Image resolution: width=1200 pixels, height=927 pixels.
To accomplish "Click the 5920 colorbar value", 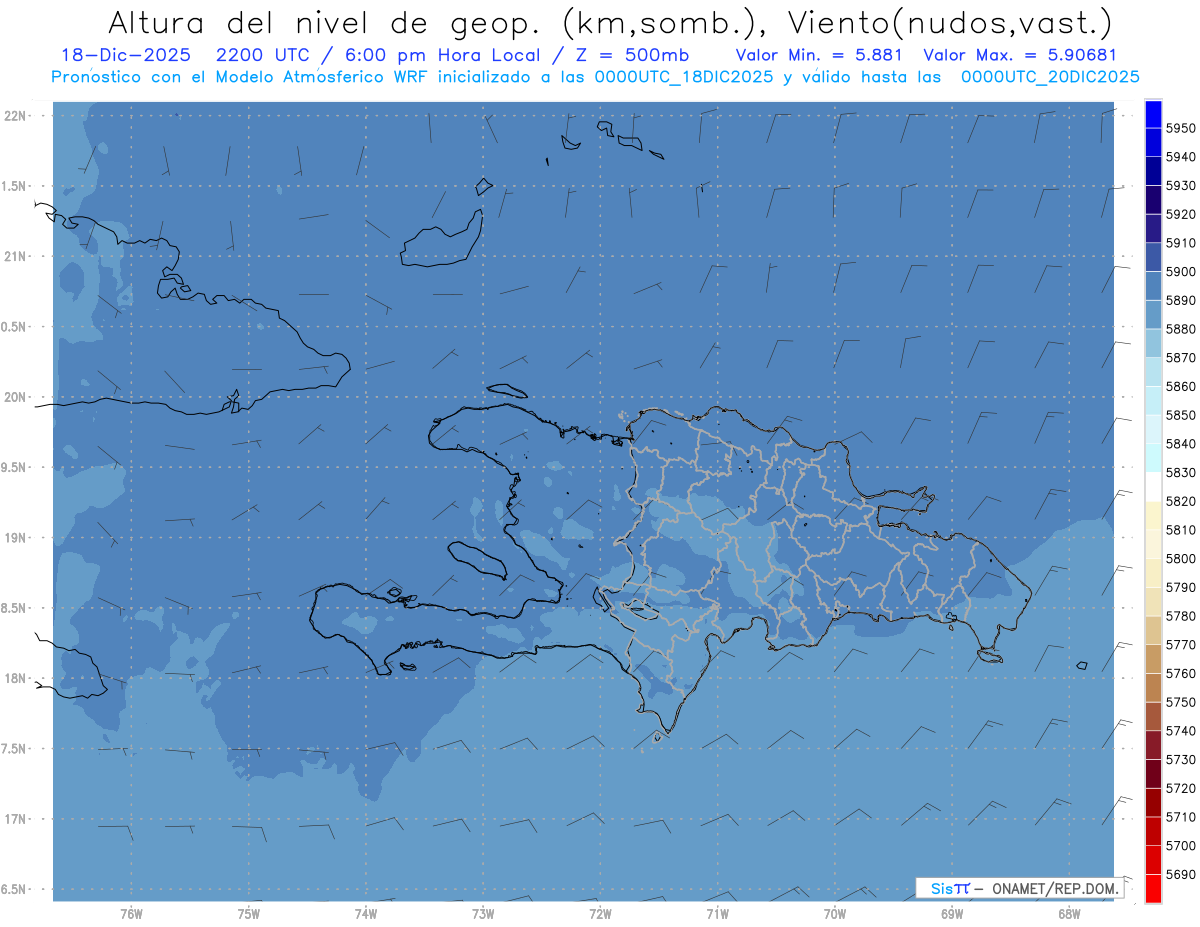I will point(1181,214).
